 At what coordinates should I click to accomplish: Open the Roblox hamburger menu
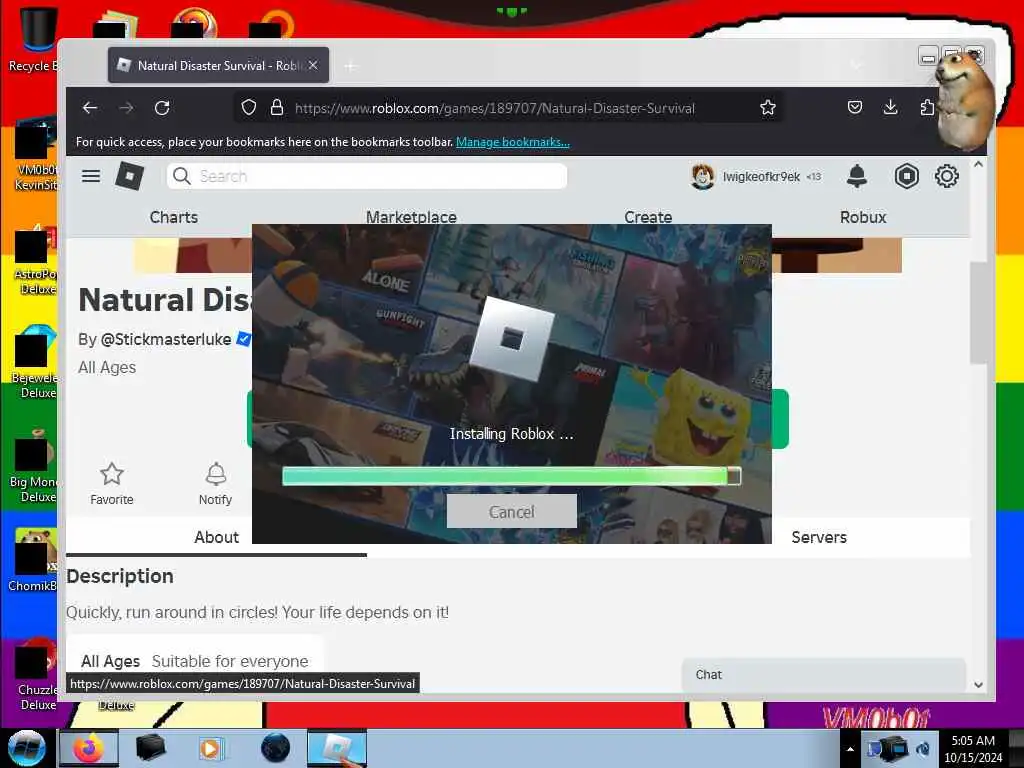coord(91,176)
